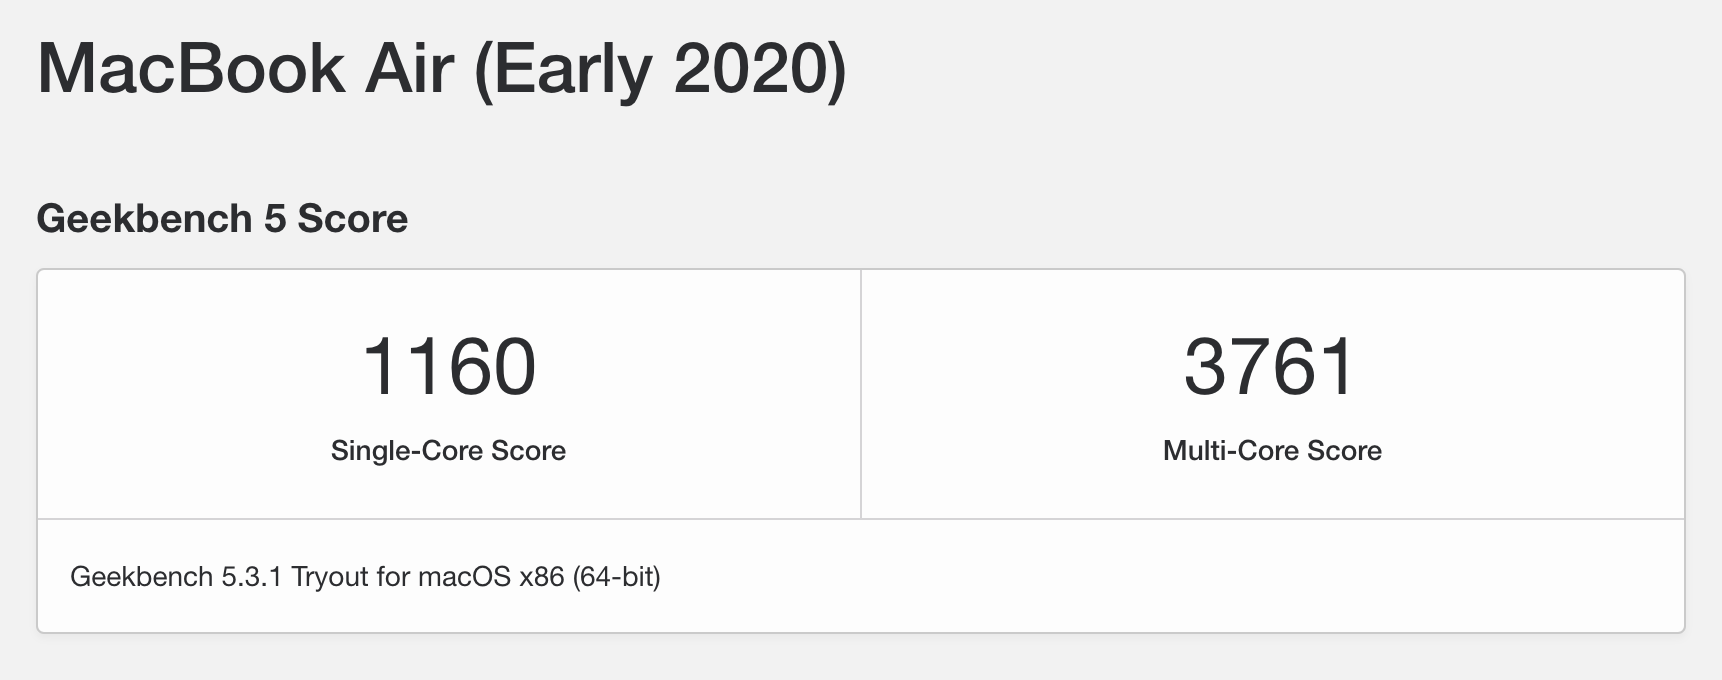1722x680 pixels.
Task: Click the x86 text in footer
Action: point(542,577)
